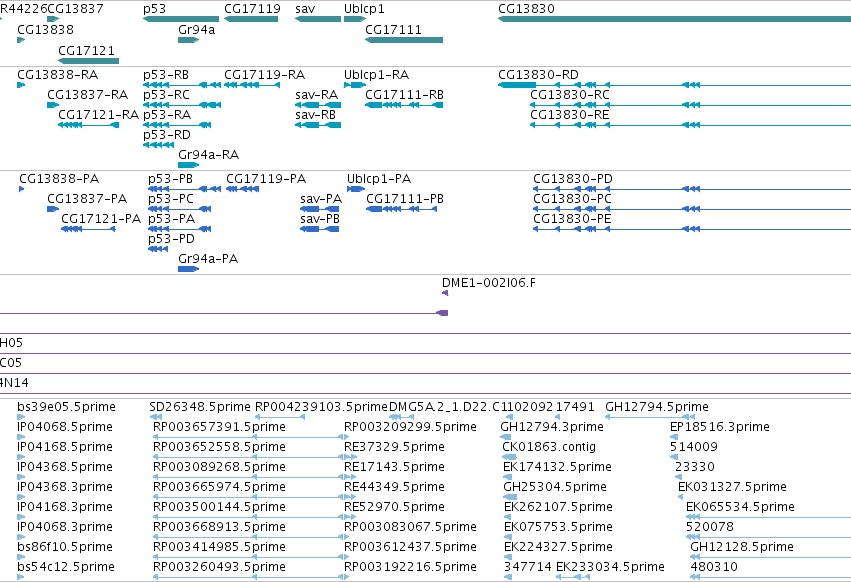Click EST bs54c12.5prime
Image resolution: width=851 pixels, height=582 pixels.
click(66, 567)
